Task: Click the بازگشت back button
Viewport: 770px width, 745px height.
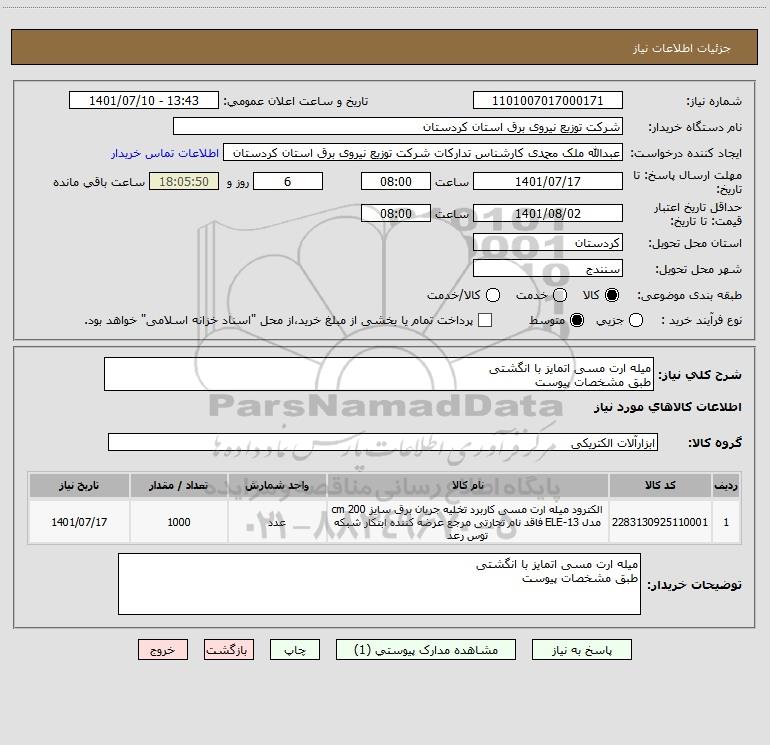Action: pyautogui.click(x=229, y=650)
